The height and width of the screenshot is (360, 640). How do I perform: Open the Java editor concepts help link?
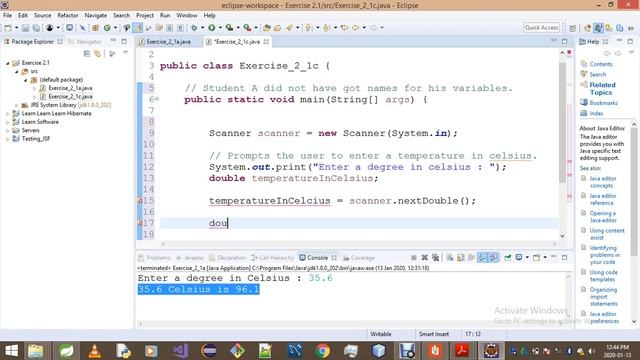tap(603, 182)
